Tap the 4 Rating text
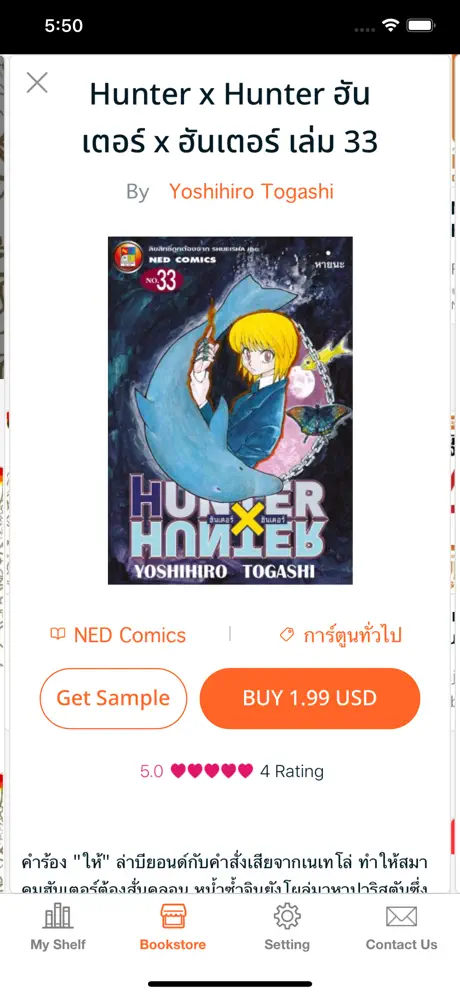This screenshot has width=460, height=996. click(x=292, y=771)
